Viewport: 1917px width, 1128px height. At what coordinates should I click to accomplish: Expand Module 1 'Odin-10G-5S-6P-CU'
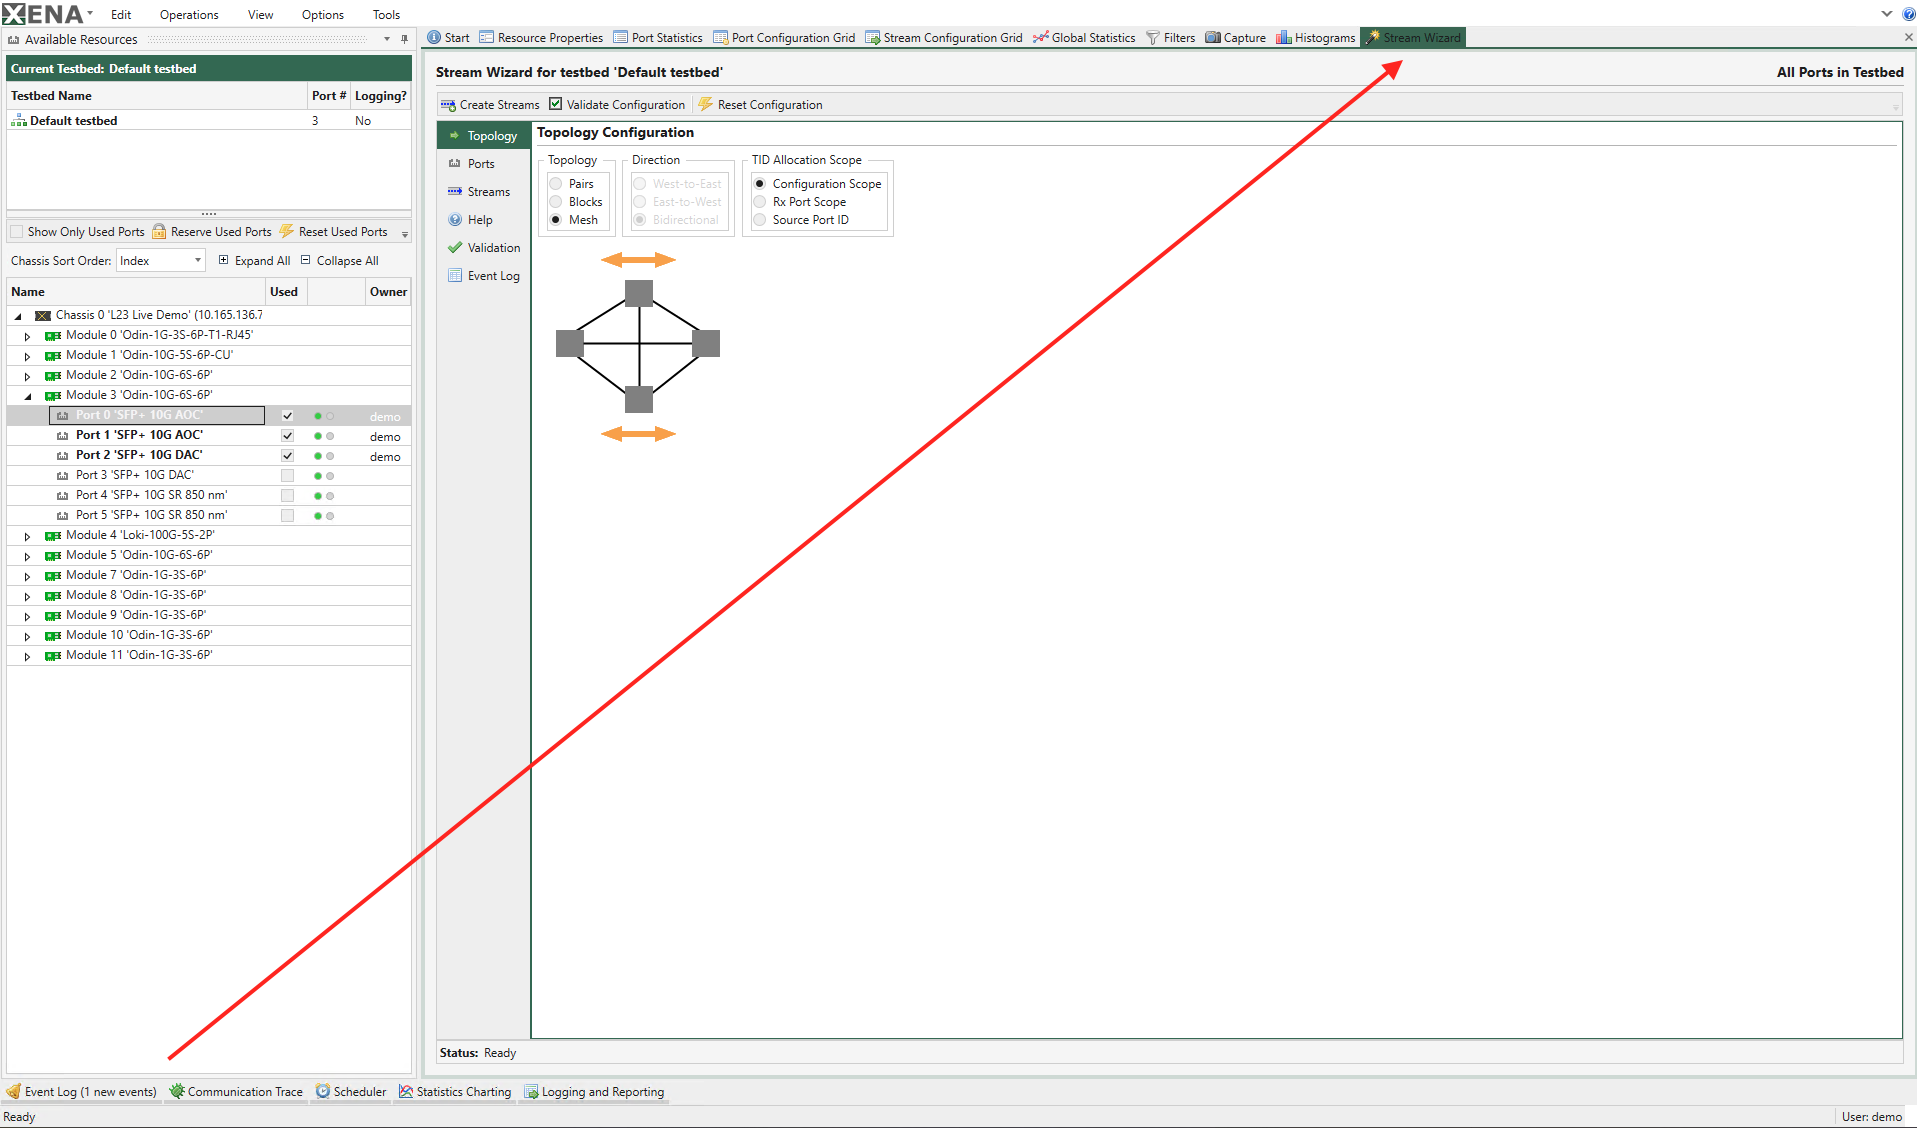[x=27, y=356]
